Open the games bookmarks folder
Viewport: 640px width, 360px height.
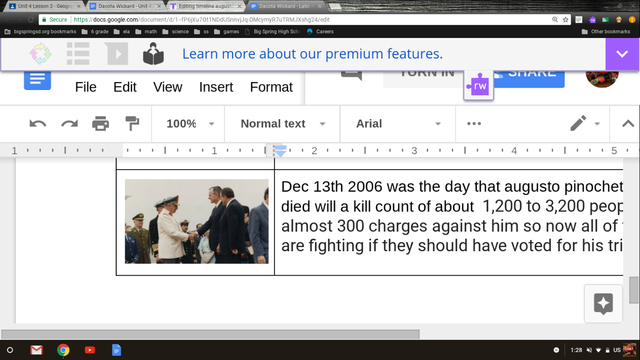[227, 31]
